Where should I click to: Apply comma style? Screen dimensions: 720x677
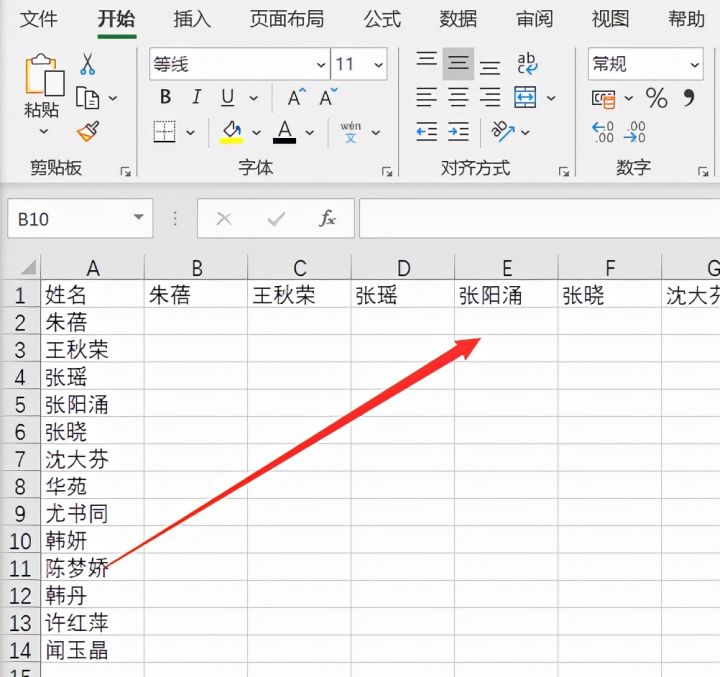coord(689,98)
